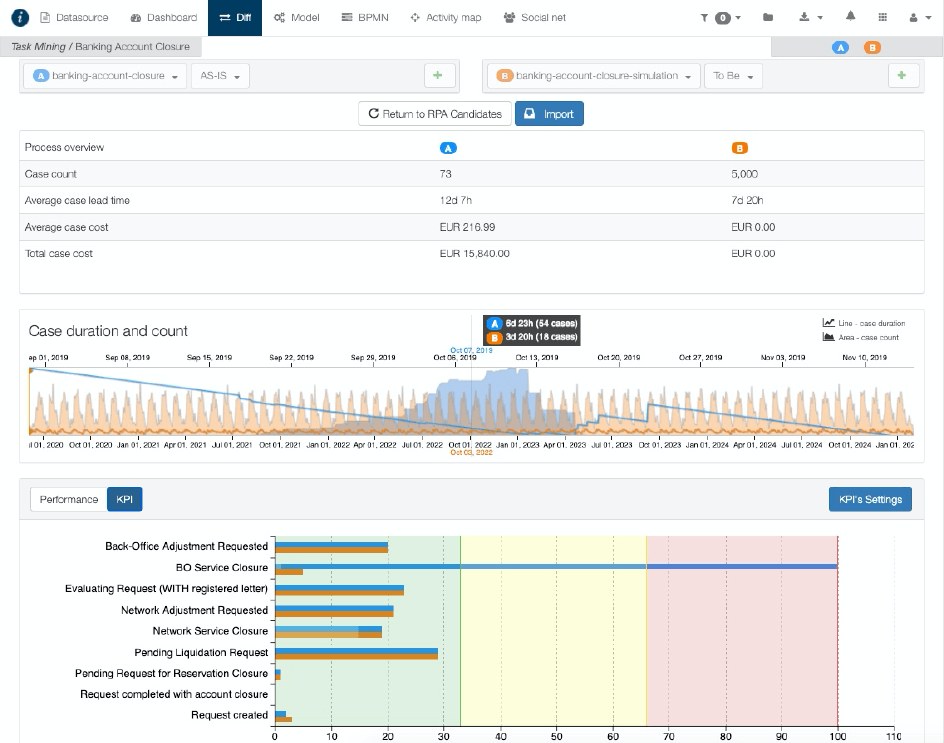The image size is (944, 743).
Task: Expand the banking-account-closure process dropdown
Action: (x=106, y=76)
